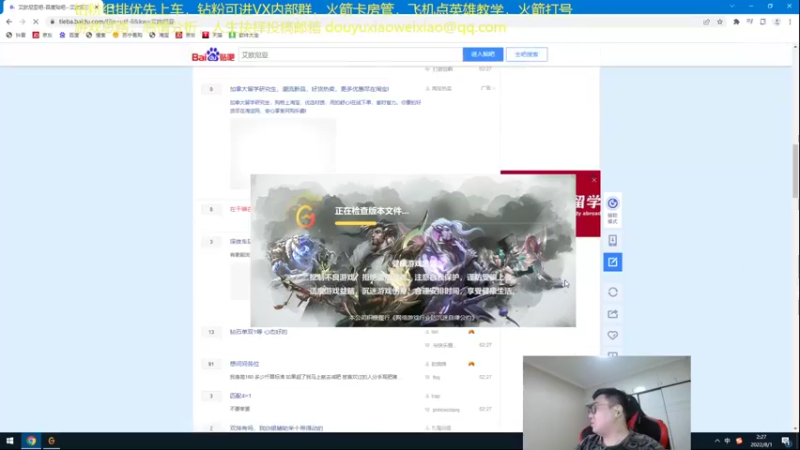Click the 全吧搜索 button
800x450 pixels.
point(527,55)
